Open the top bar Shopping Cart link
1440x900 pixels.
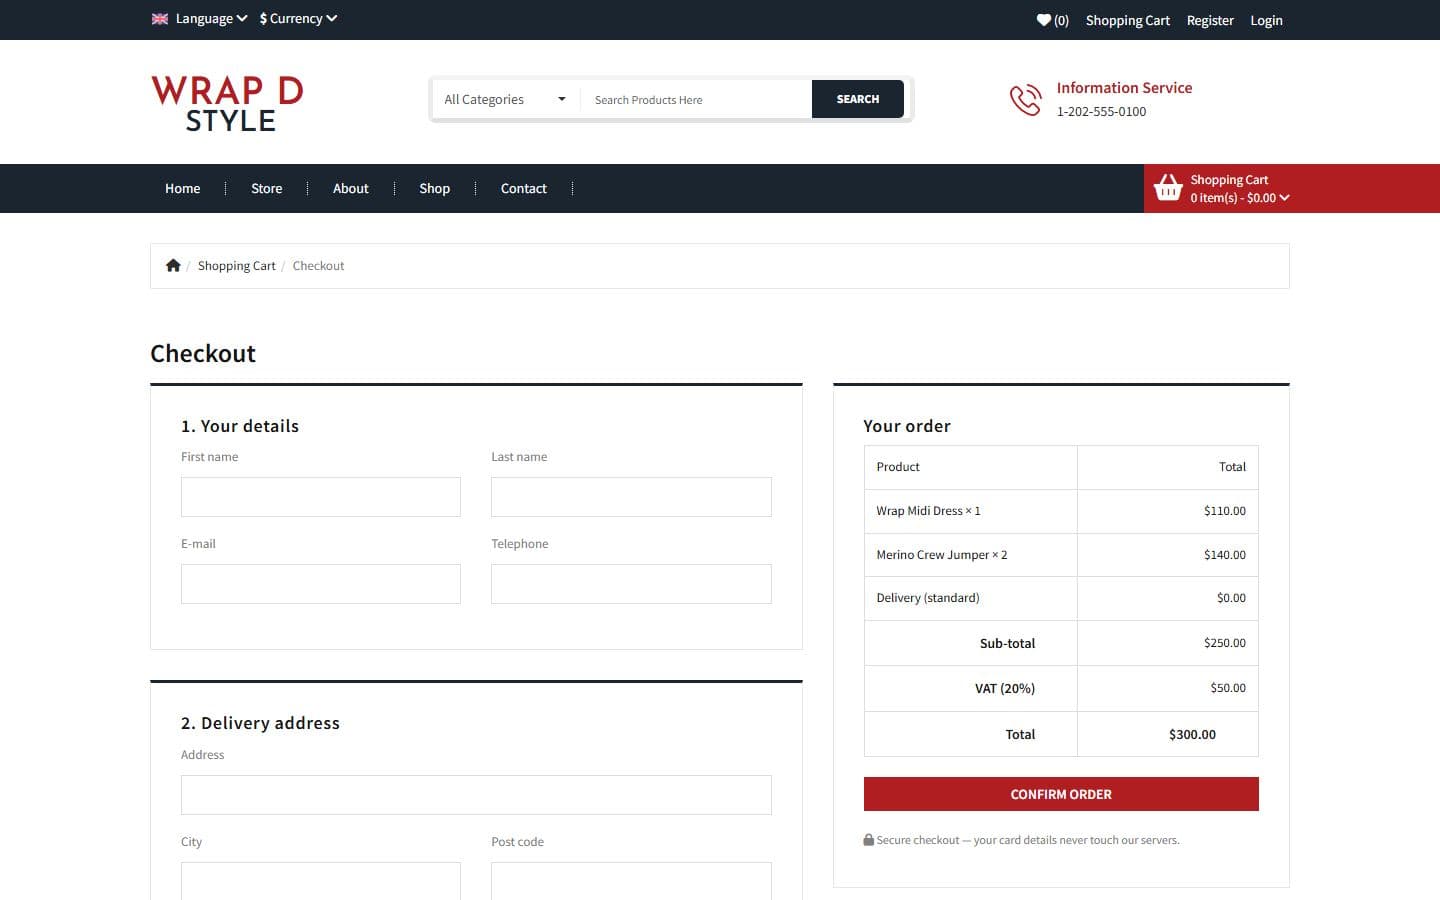(x=1128, y=20)
